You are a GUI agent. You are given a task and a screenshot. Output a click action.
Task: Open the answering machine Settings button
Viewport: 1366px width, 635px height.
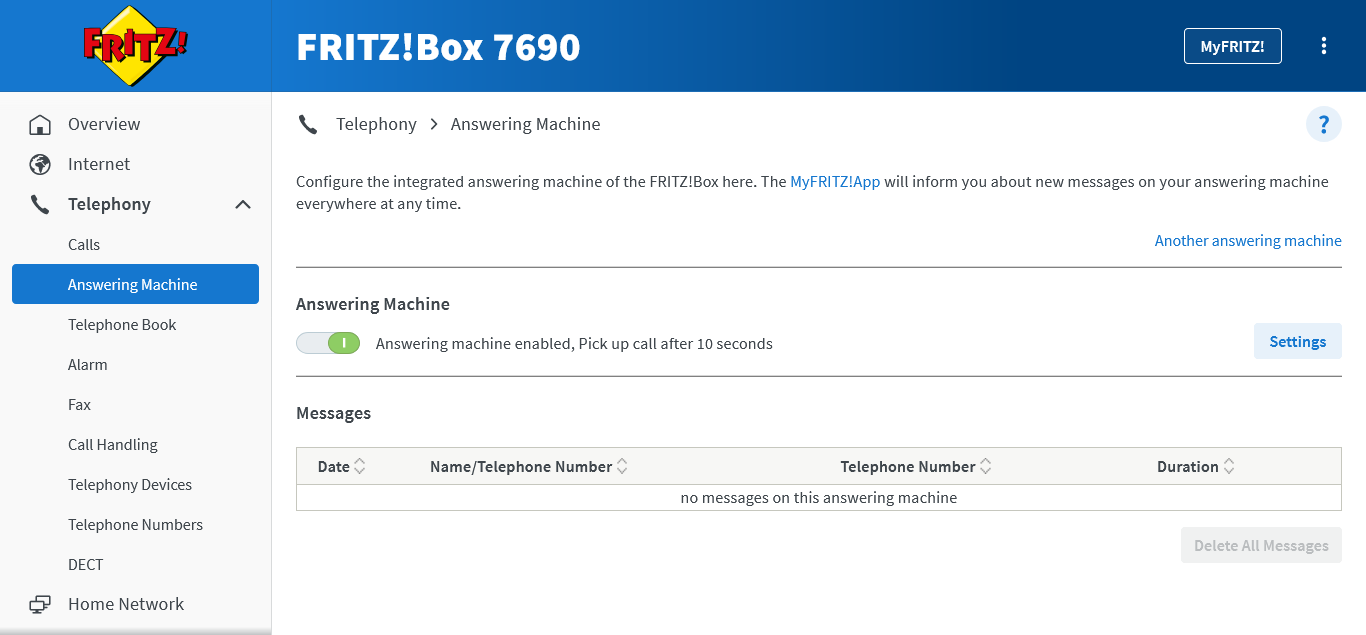tap(1297, 342)
